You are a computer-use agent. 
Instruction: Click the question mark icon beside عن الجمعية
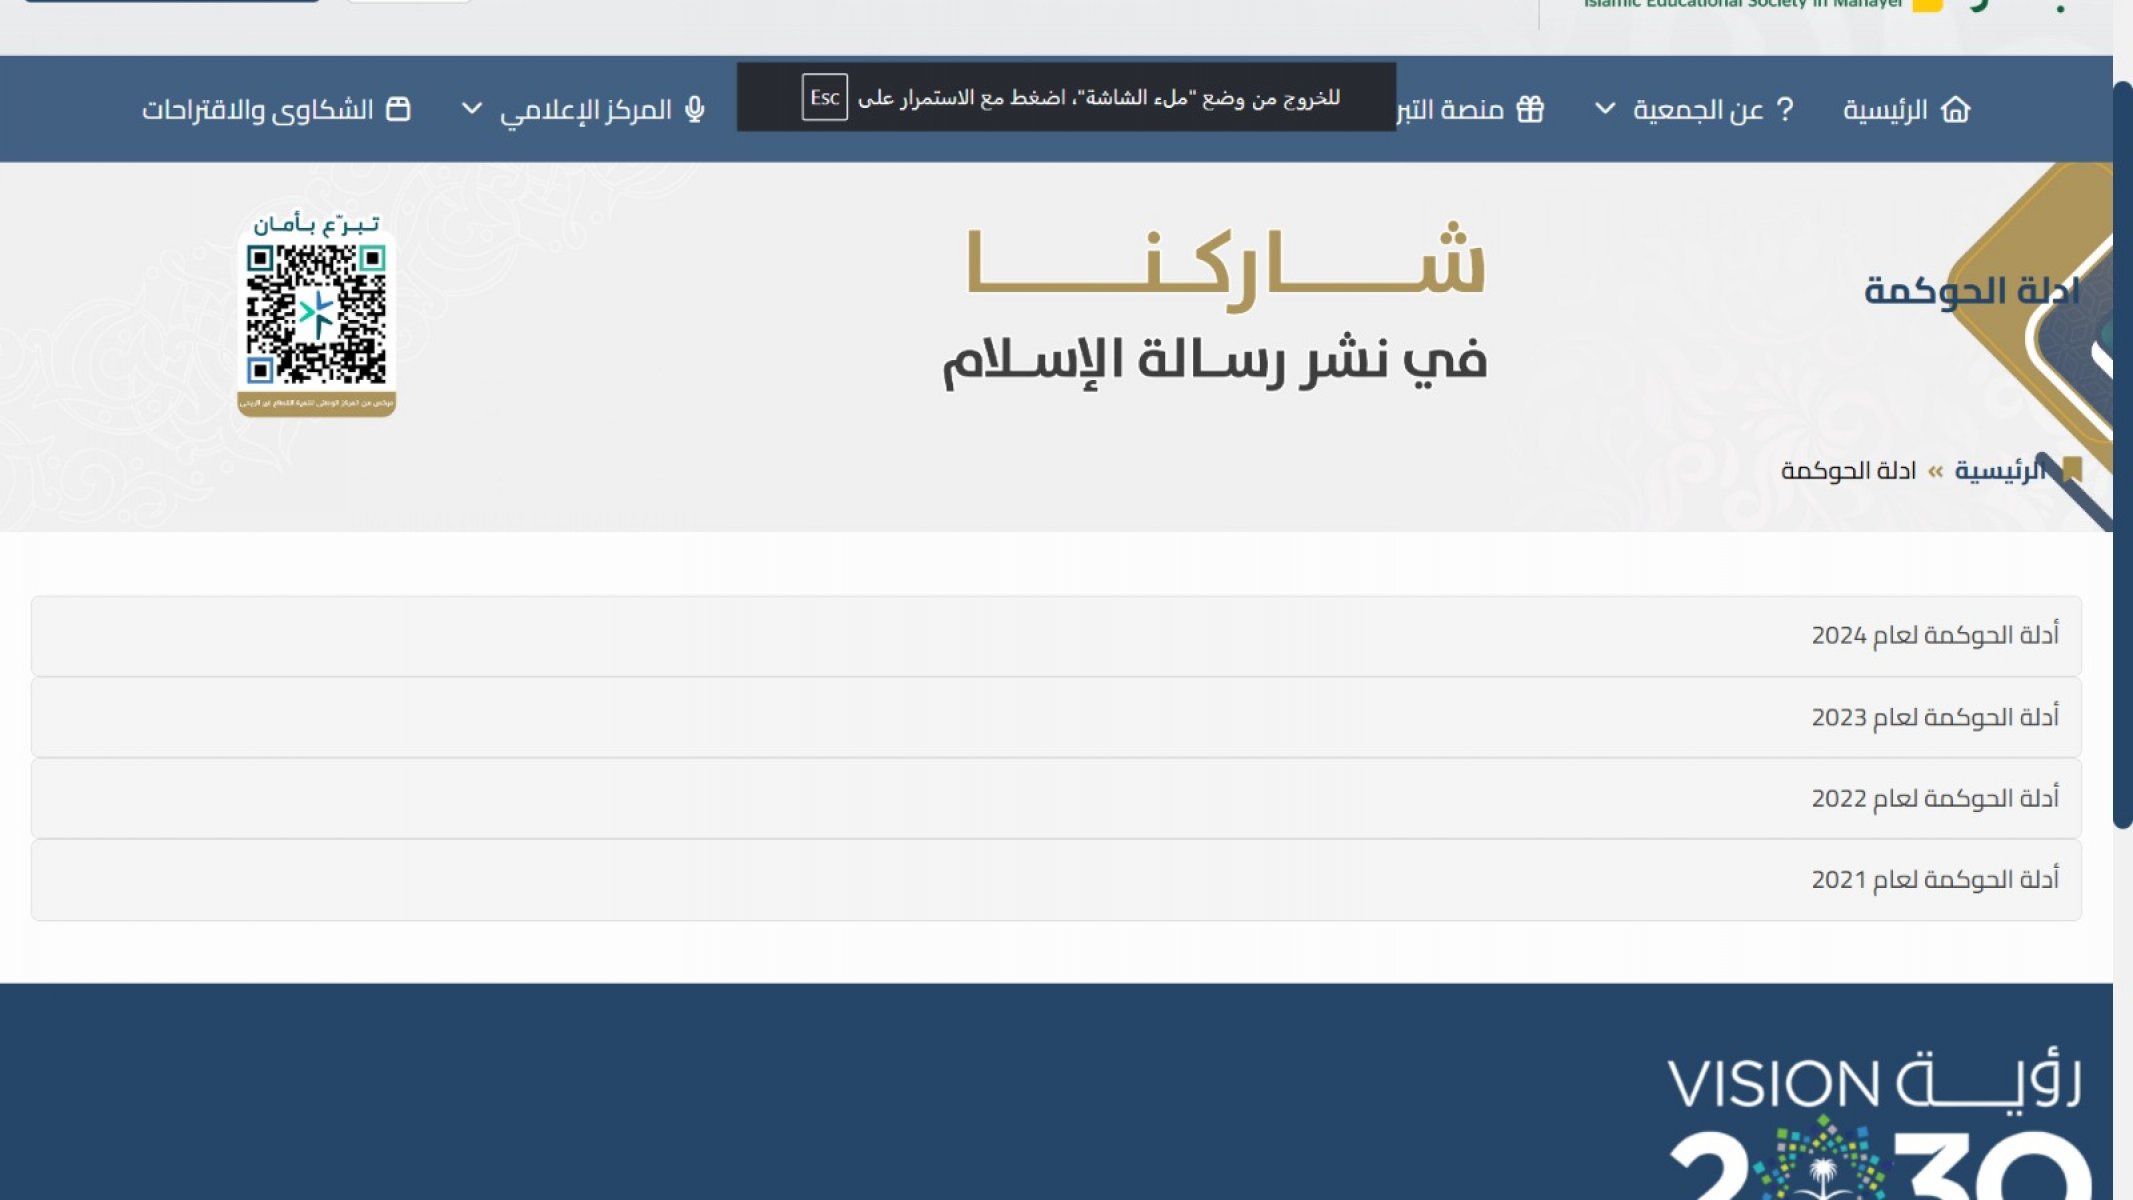pos(1785,109)
